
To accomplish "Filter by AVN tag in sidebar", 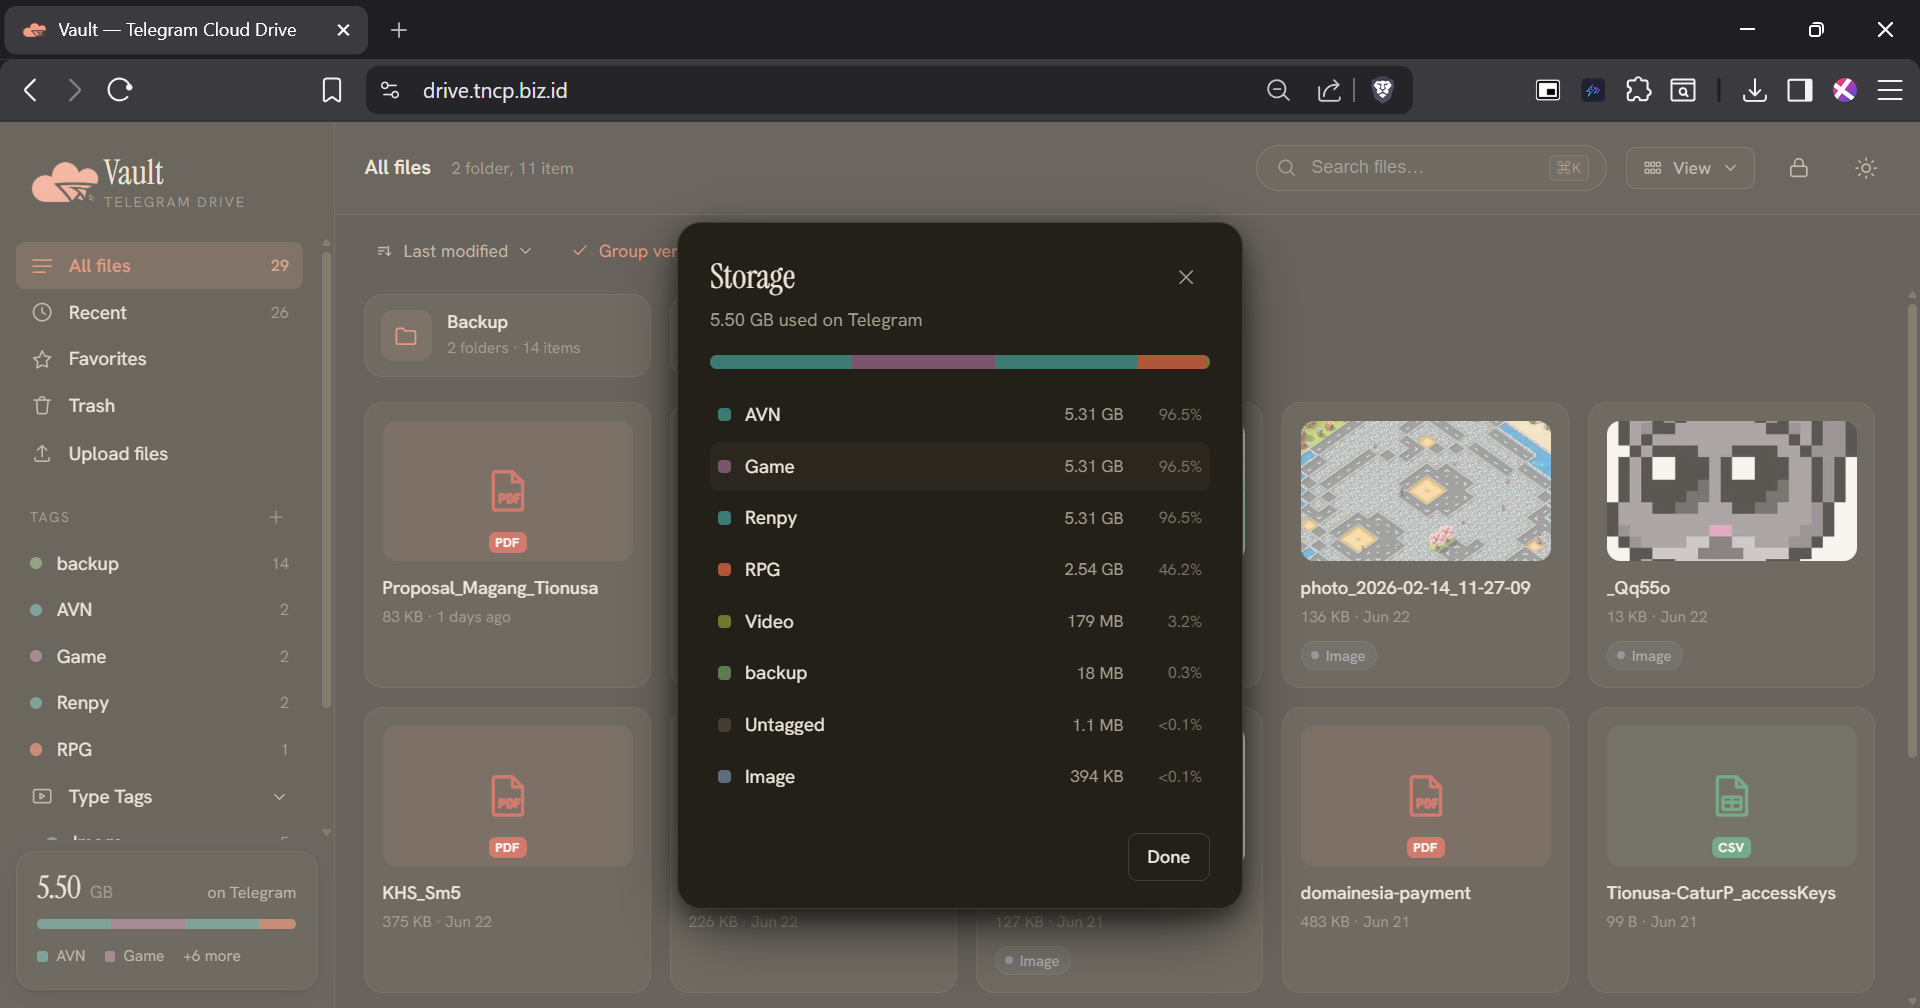I will [x=159, y=610].
